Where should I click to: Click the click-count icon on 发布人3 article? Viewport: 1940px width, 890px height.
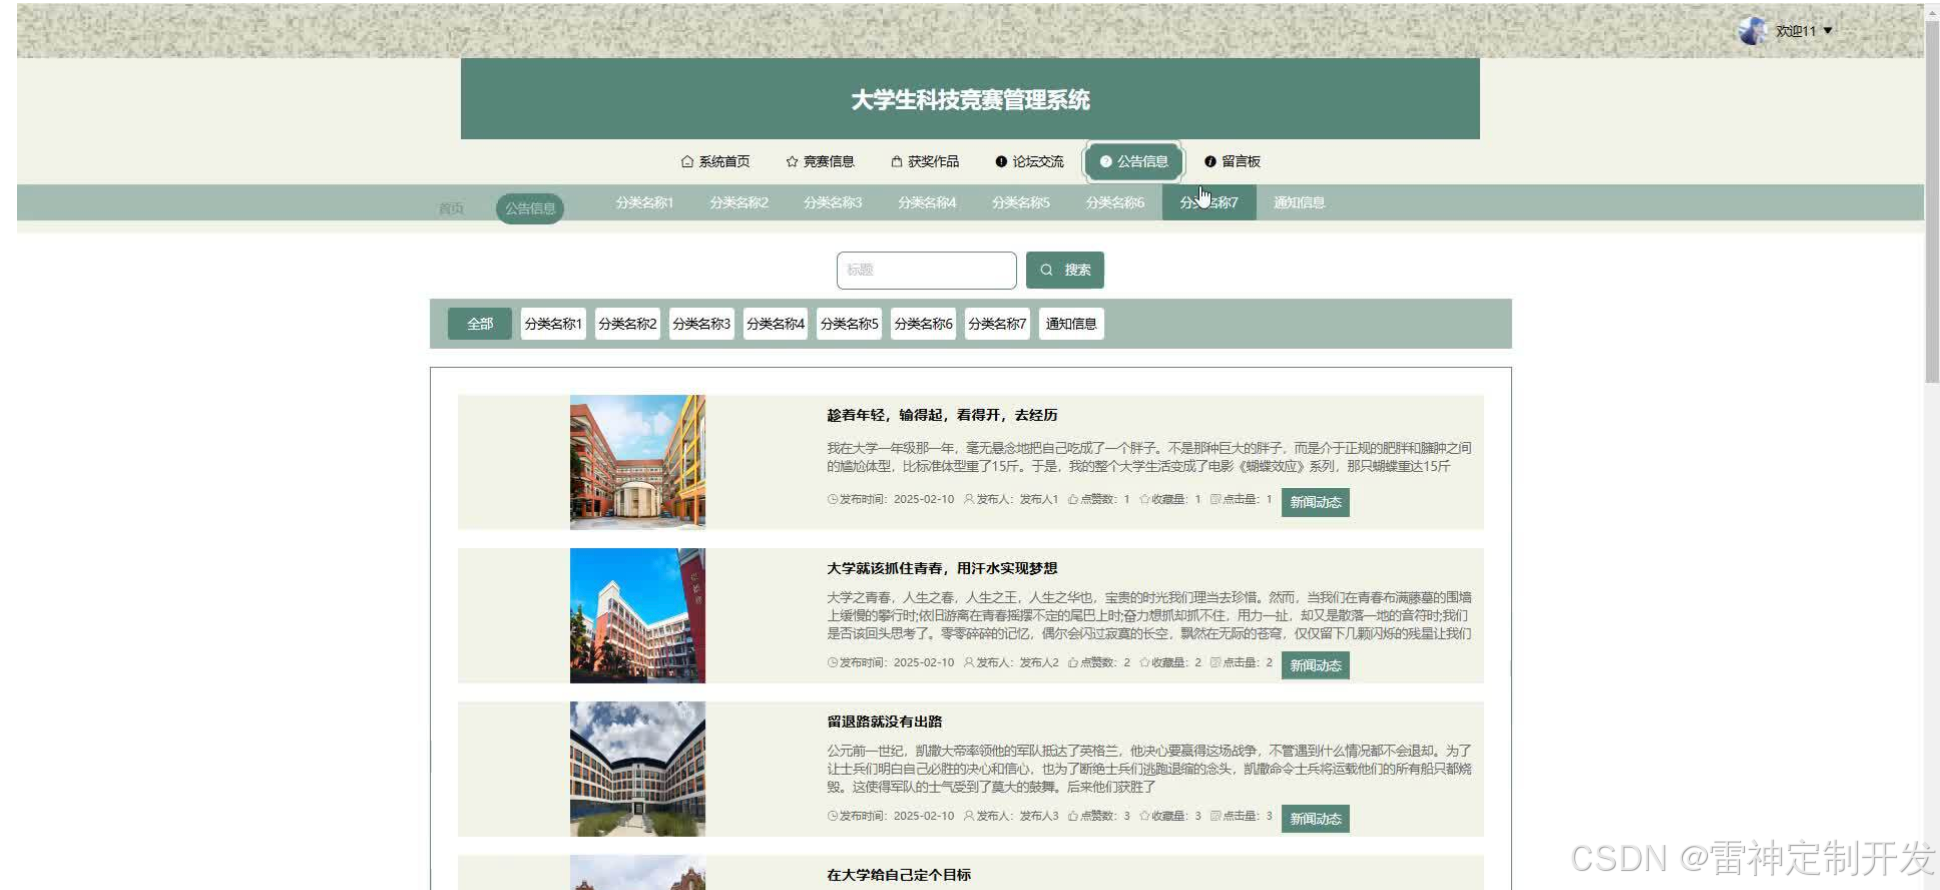[1215, 815]
